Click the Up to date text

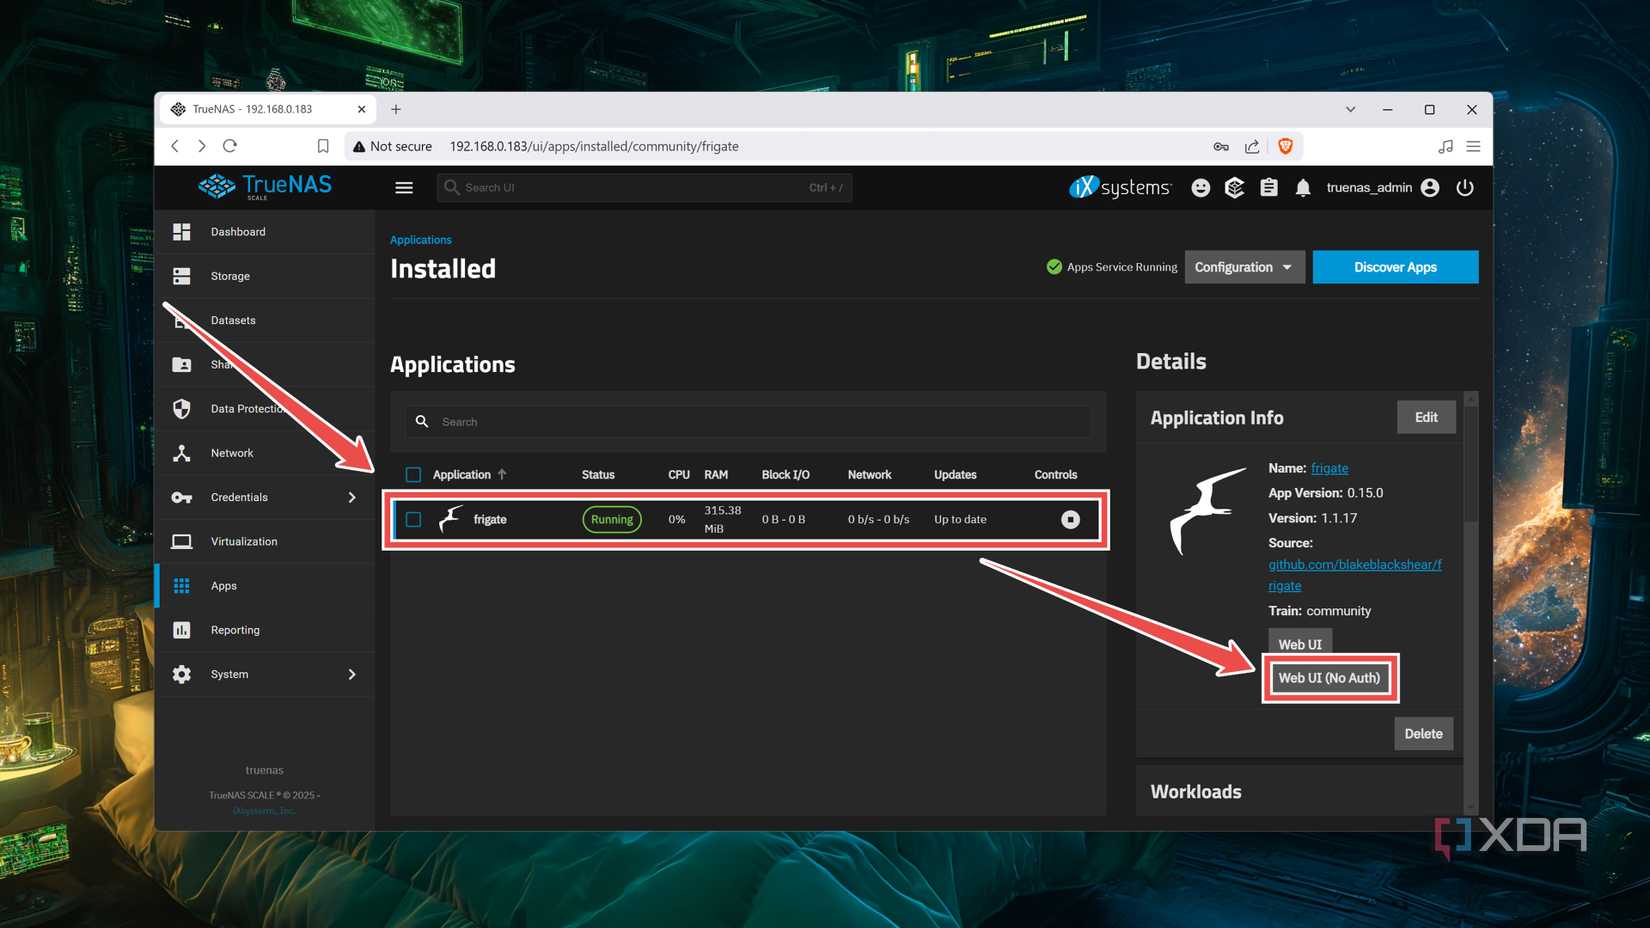[960, 520]
